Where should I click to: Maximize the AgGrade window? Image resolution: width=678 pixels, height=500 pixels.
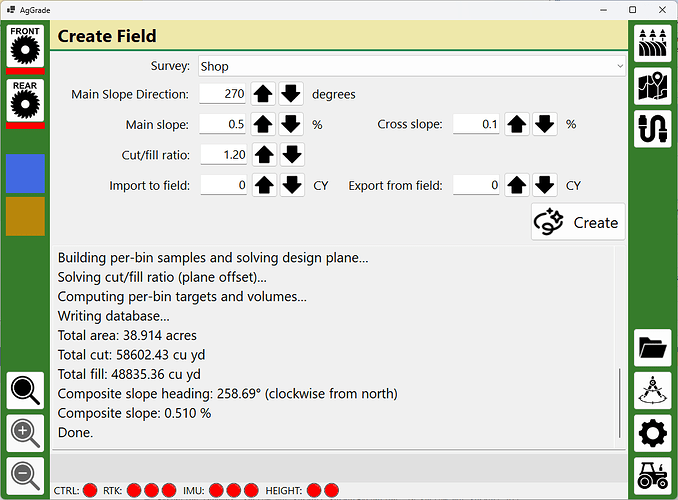click(633, 10)
